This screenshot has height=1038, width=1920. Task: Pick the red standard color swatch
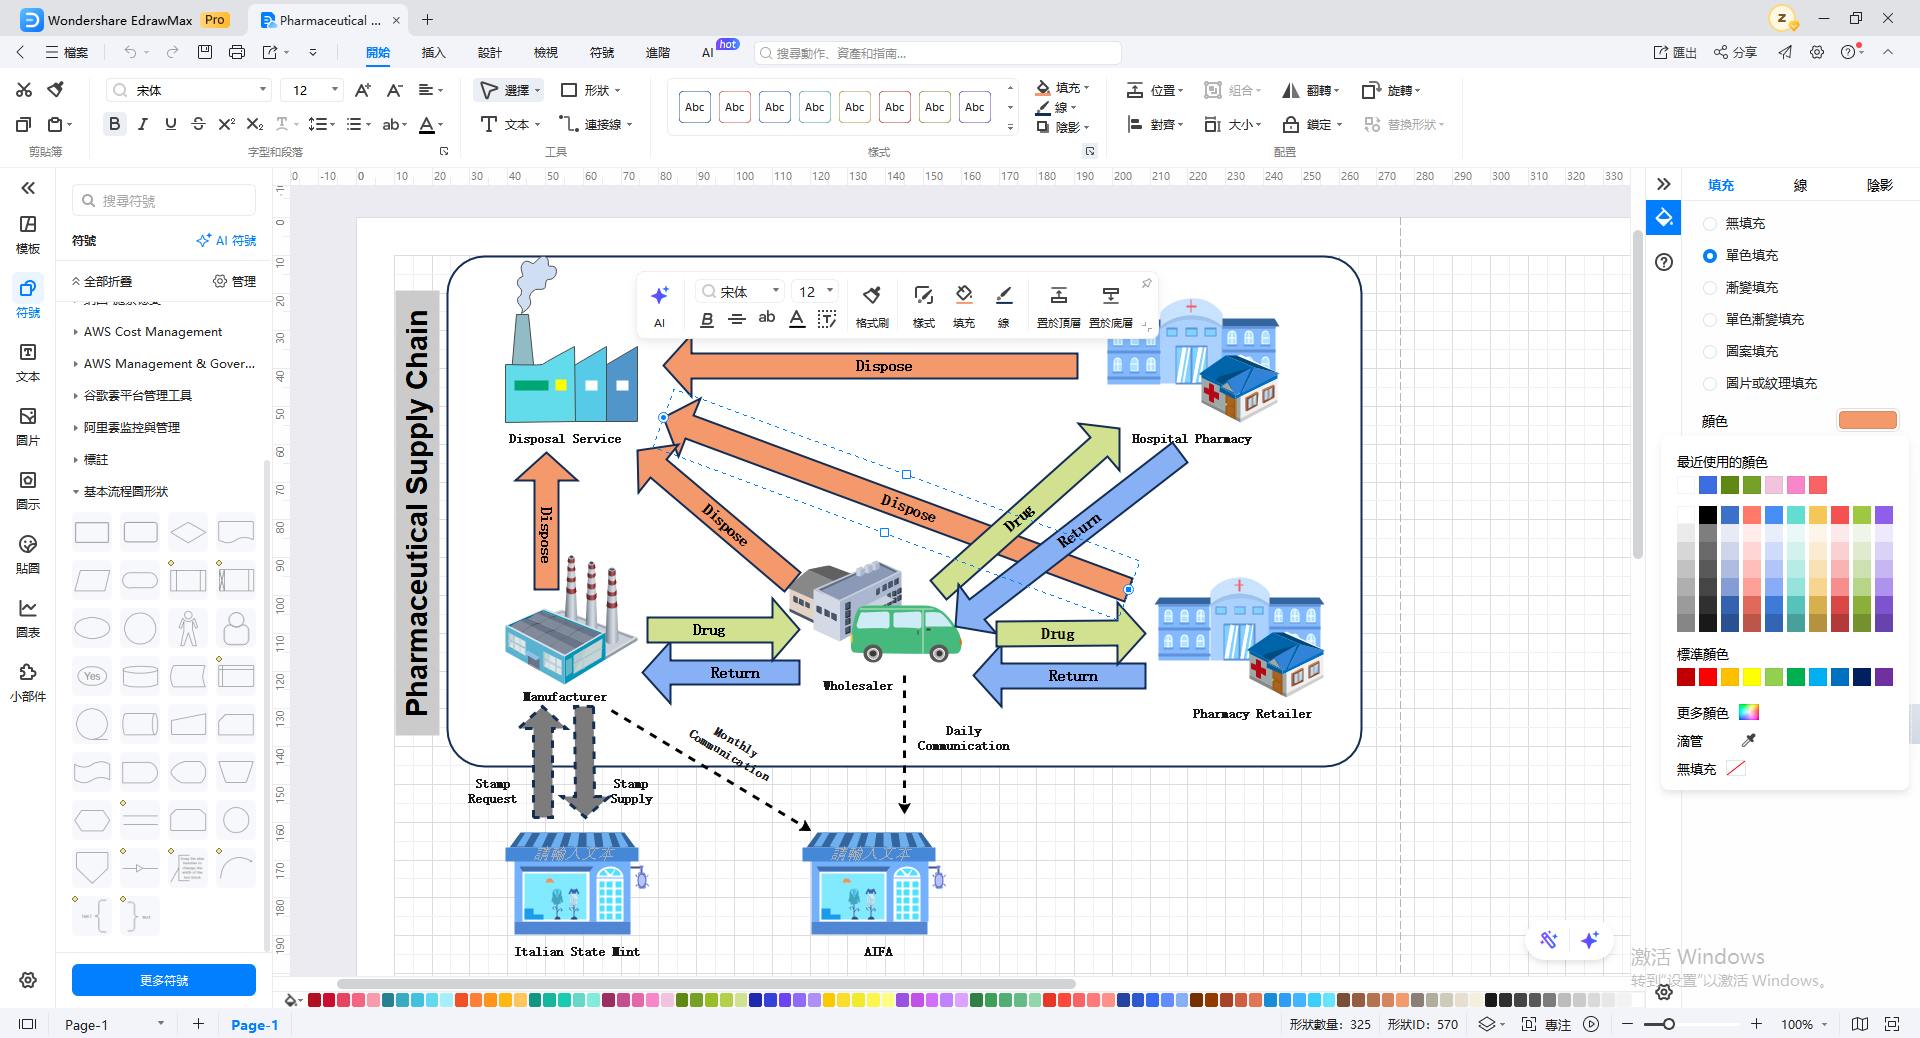(1708, 677)
